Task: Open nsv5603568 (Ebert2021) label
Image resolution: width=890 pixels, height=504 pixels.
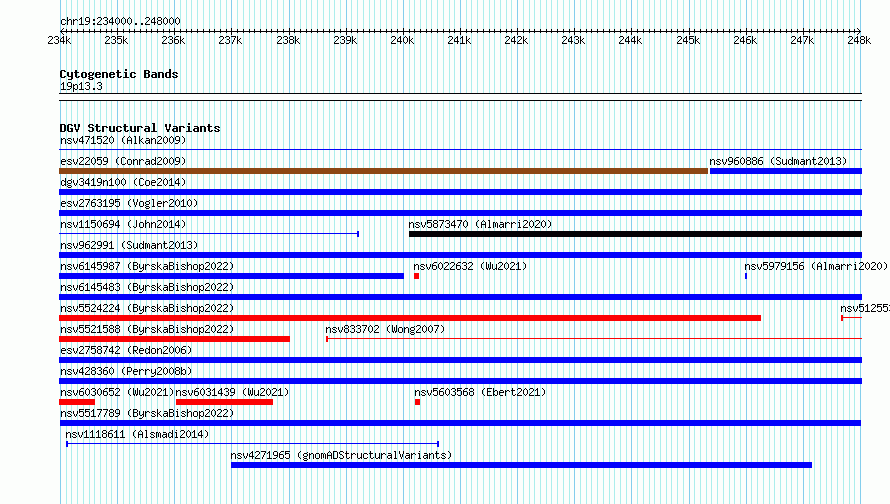Action: pyautogui.click(x=480, y=392)
